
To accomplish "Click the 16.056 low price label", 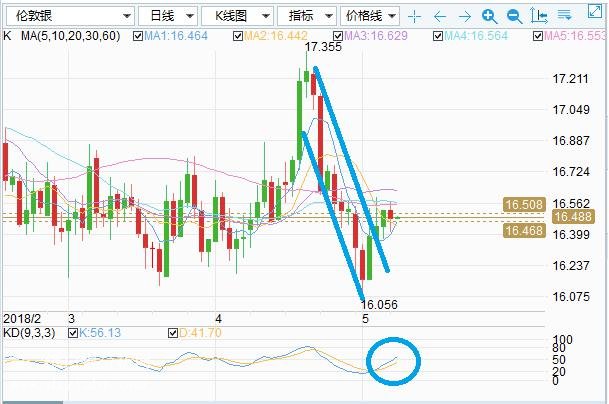I will coord(379,305).
